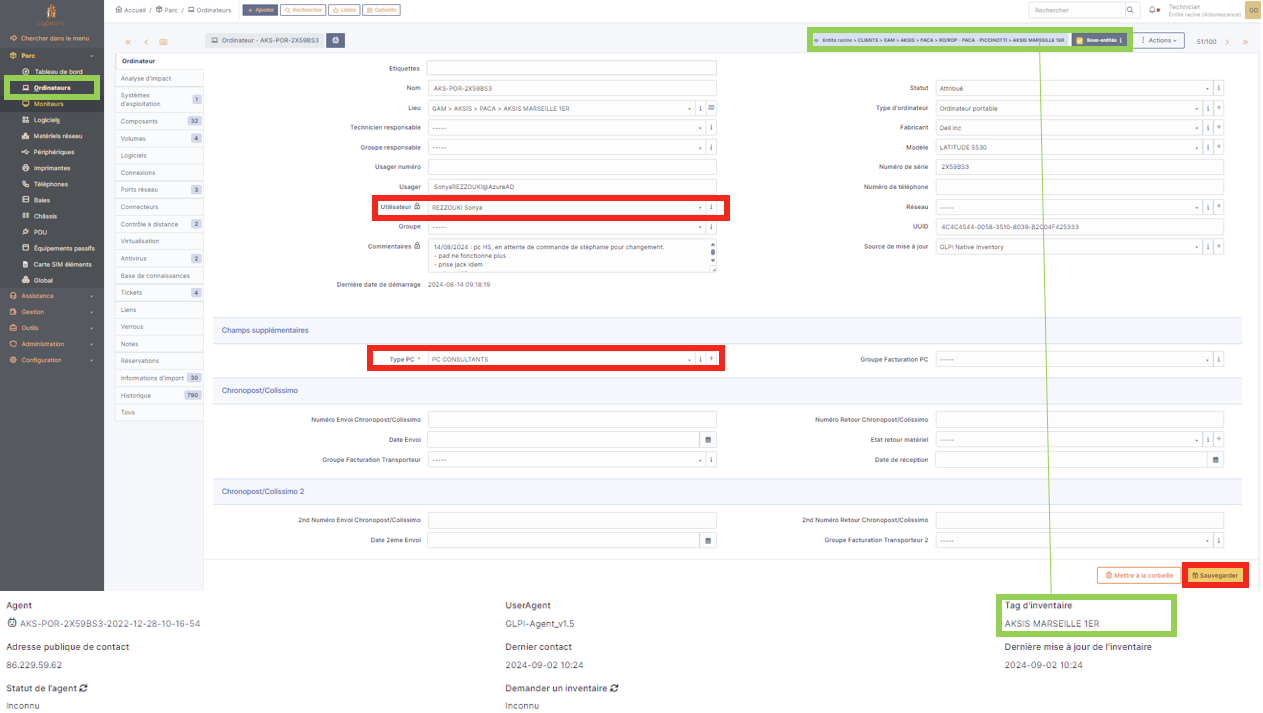Switch to Analyse d'impact tab

click(159, 78)
